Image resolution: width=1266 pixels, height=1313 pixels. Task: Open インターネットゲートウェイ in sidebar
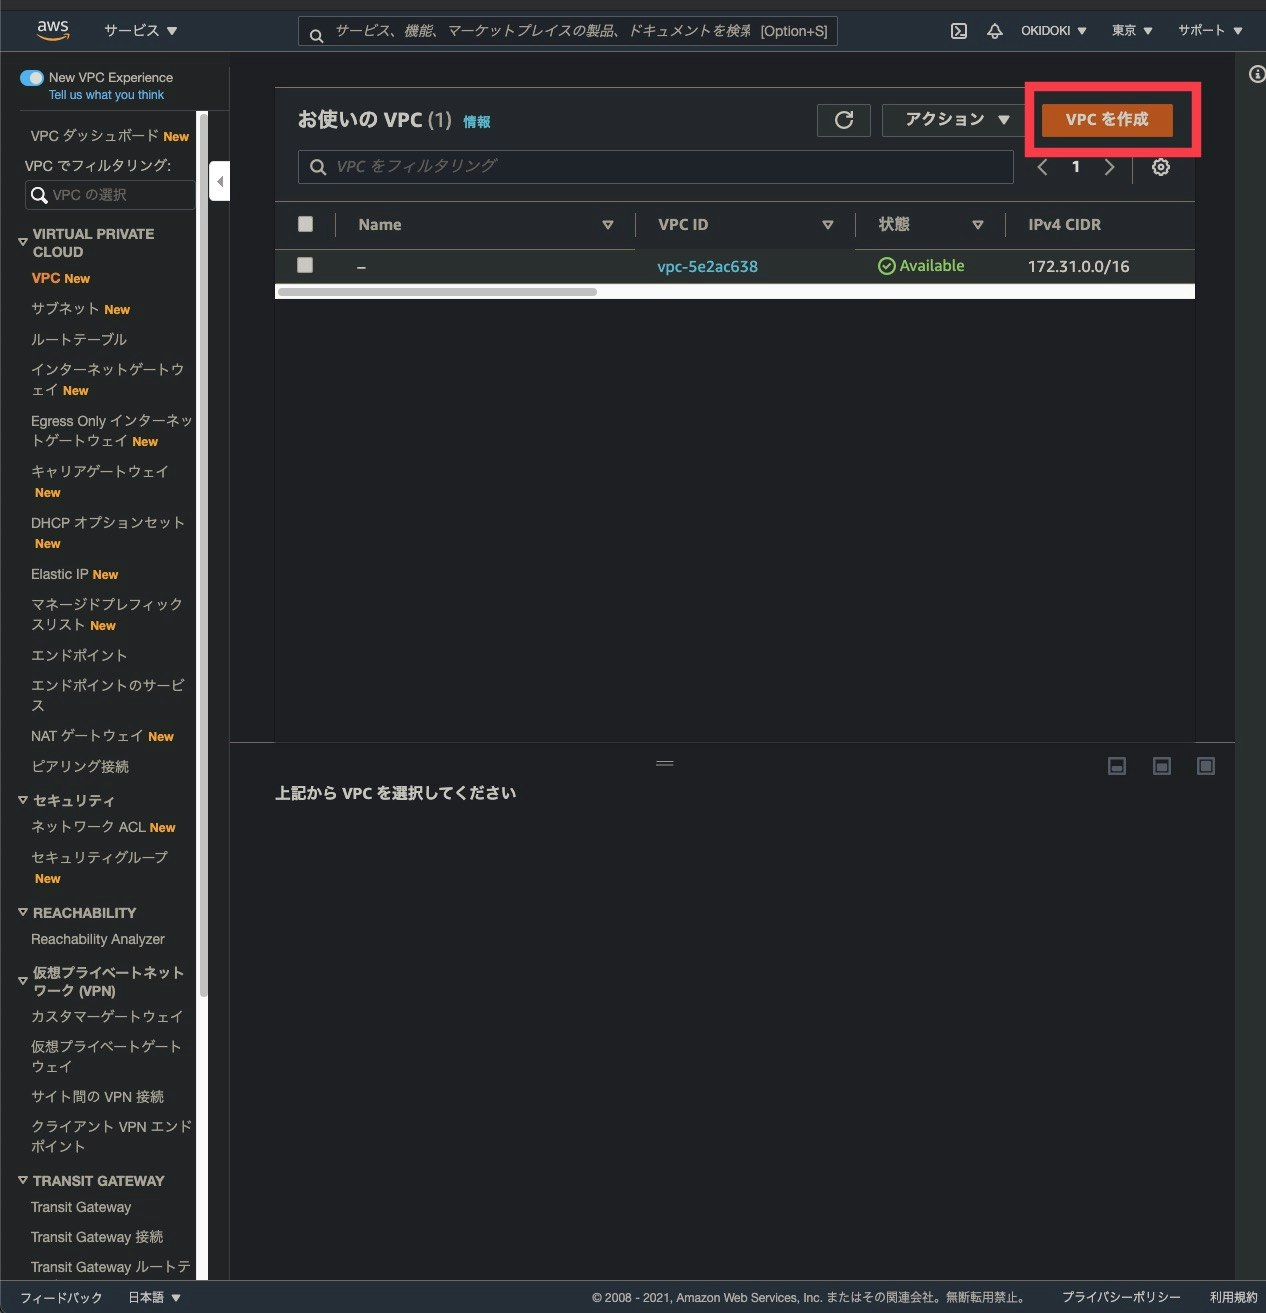click(107, 380)
